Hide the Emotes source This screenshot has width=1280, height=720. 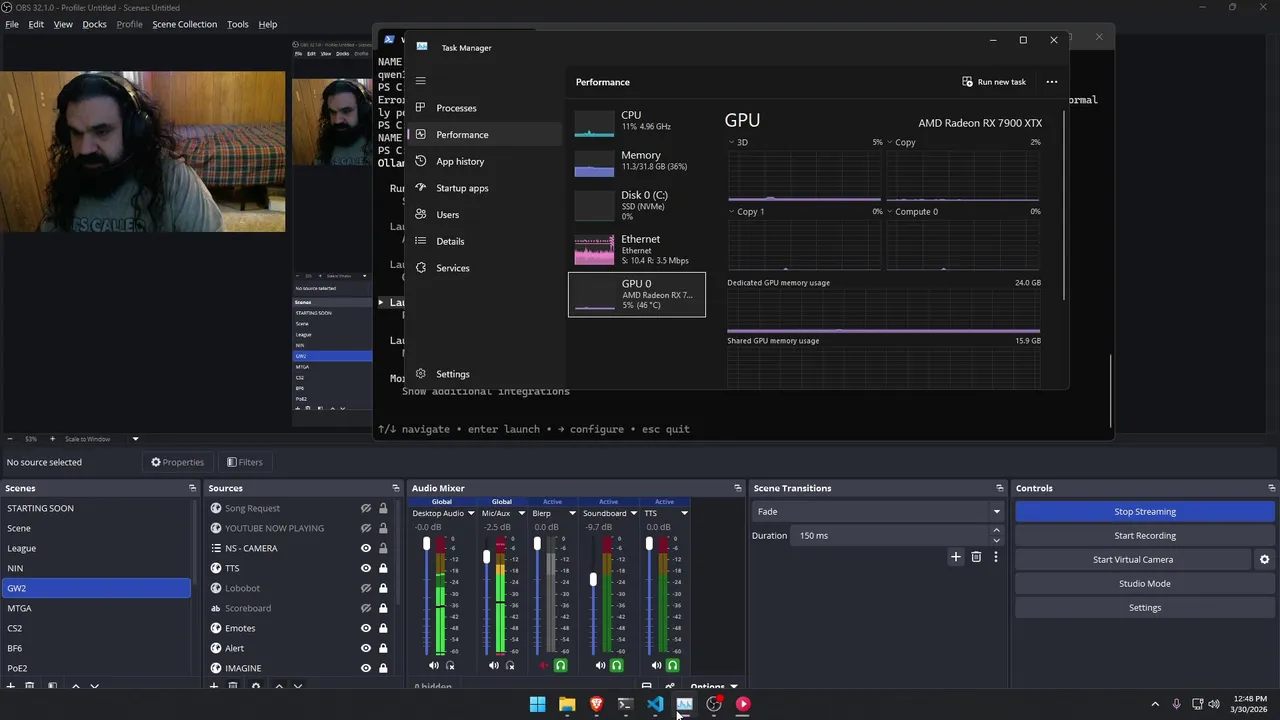tap(366, 628)
